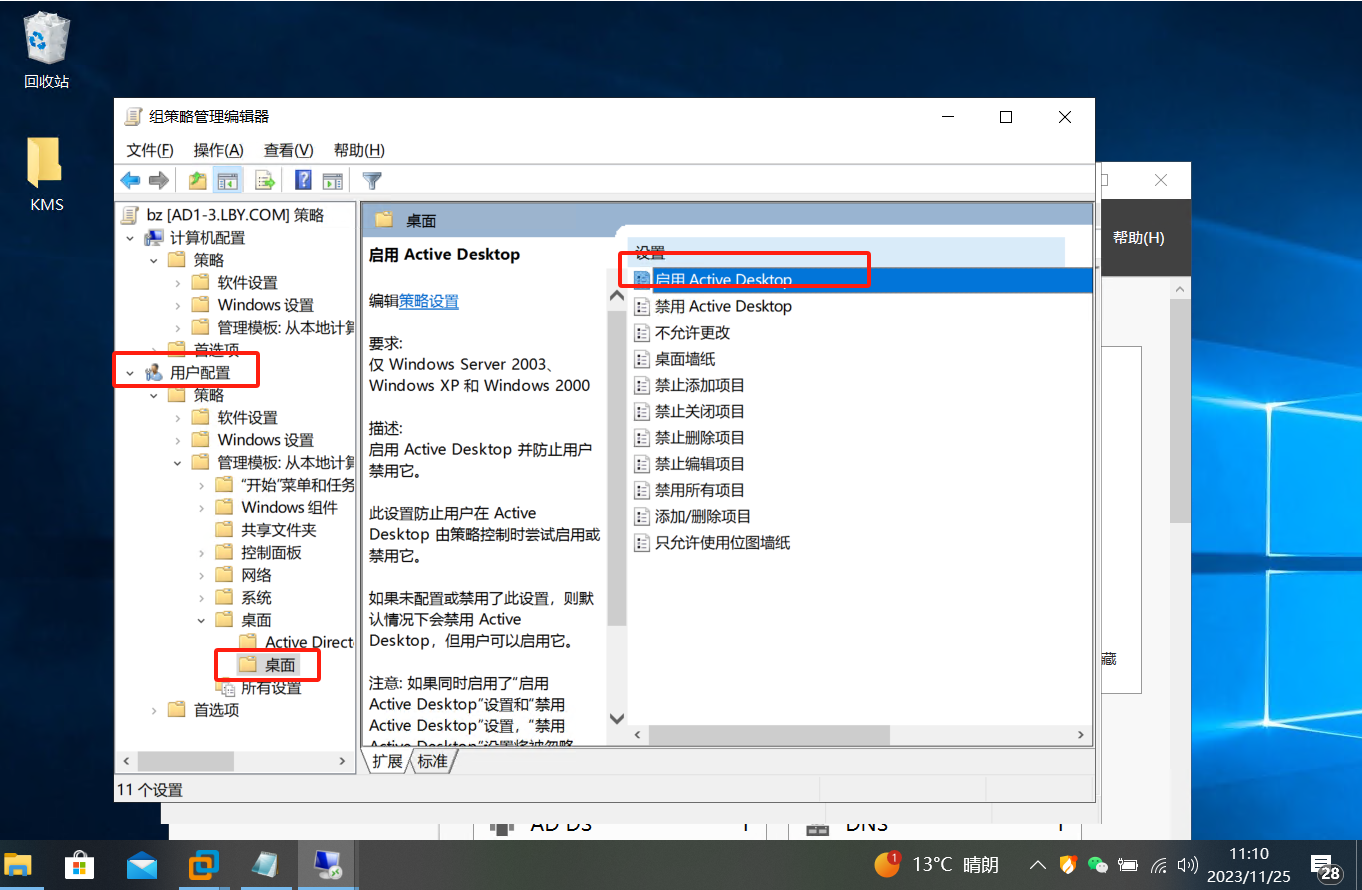This screenshot has height=890, width=1362.
Task: Click the Export List toolbar icon
Action: (x=265, y=180)
